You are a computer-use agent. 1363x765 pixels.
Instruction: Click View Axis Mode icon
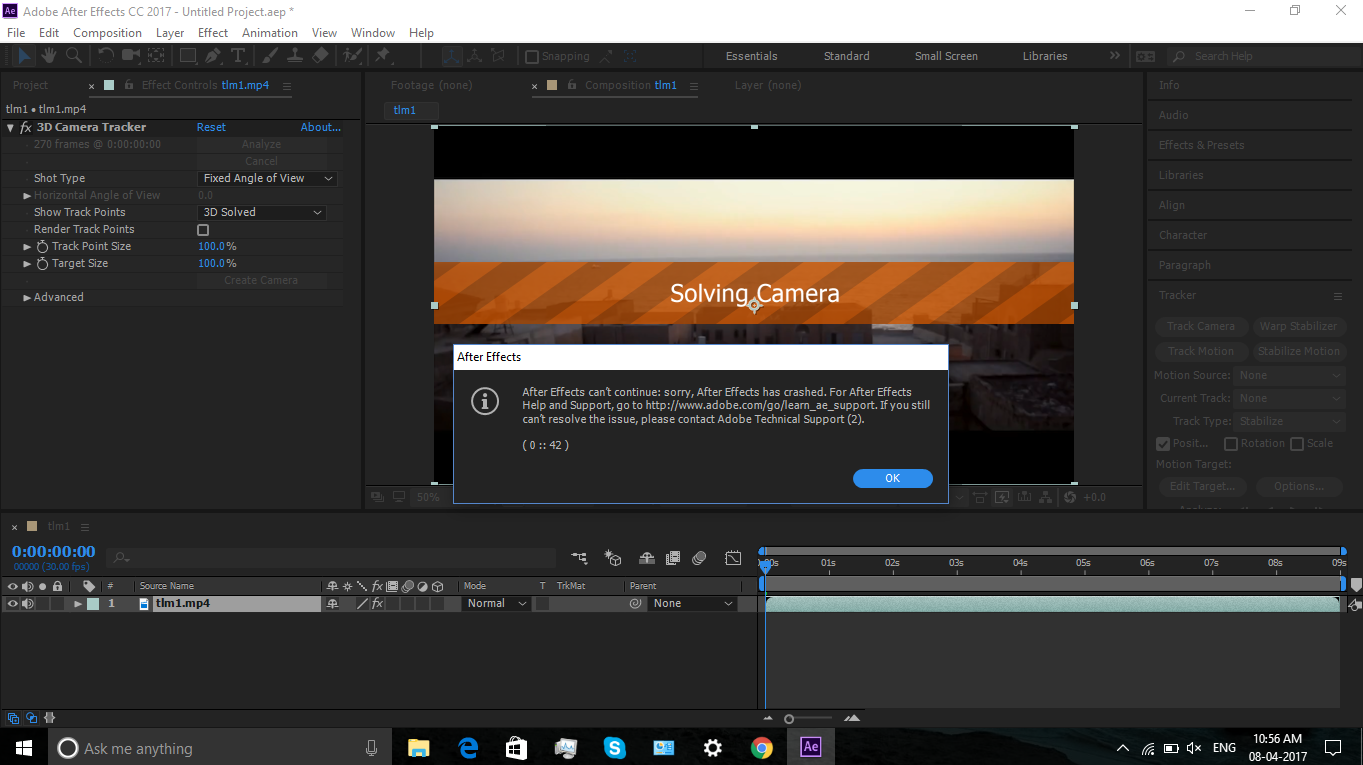(500, 57)
